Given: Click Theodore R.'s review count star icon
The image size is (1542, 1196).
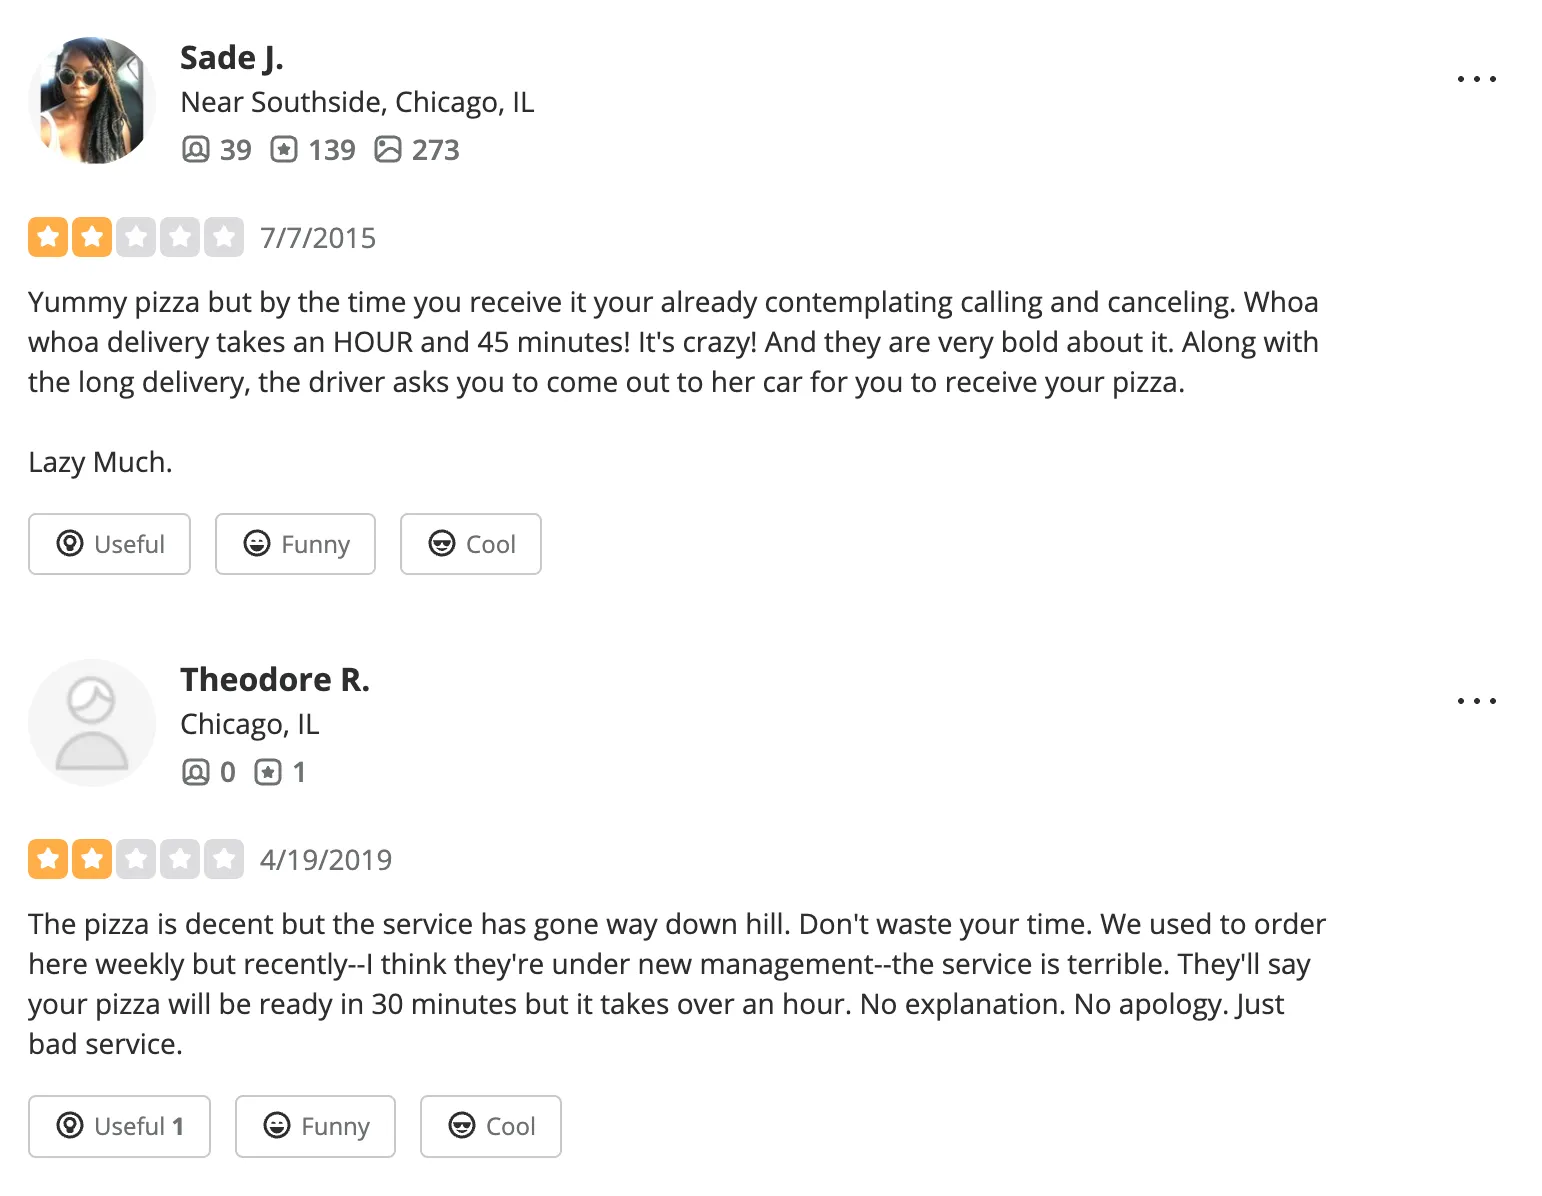Looking at the screenshot, I should (x=268, y=772).
